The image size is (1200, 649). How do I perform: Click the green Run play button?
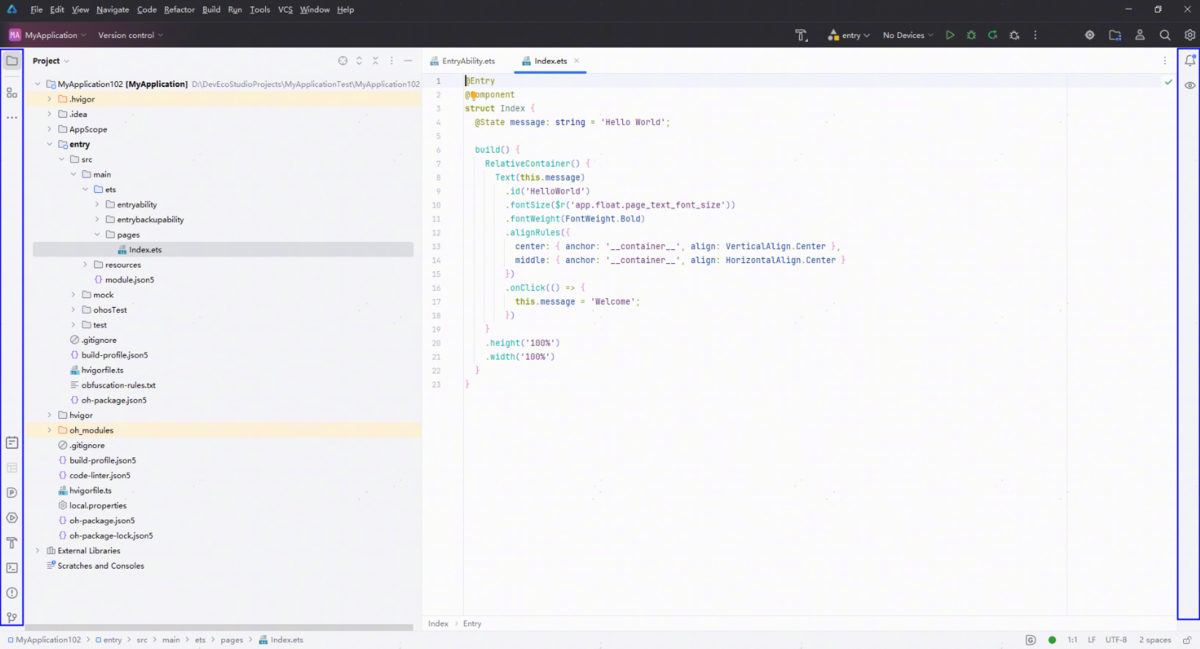coord(950,35)
